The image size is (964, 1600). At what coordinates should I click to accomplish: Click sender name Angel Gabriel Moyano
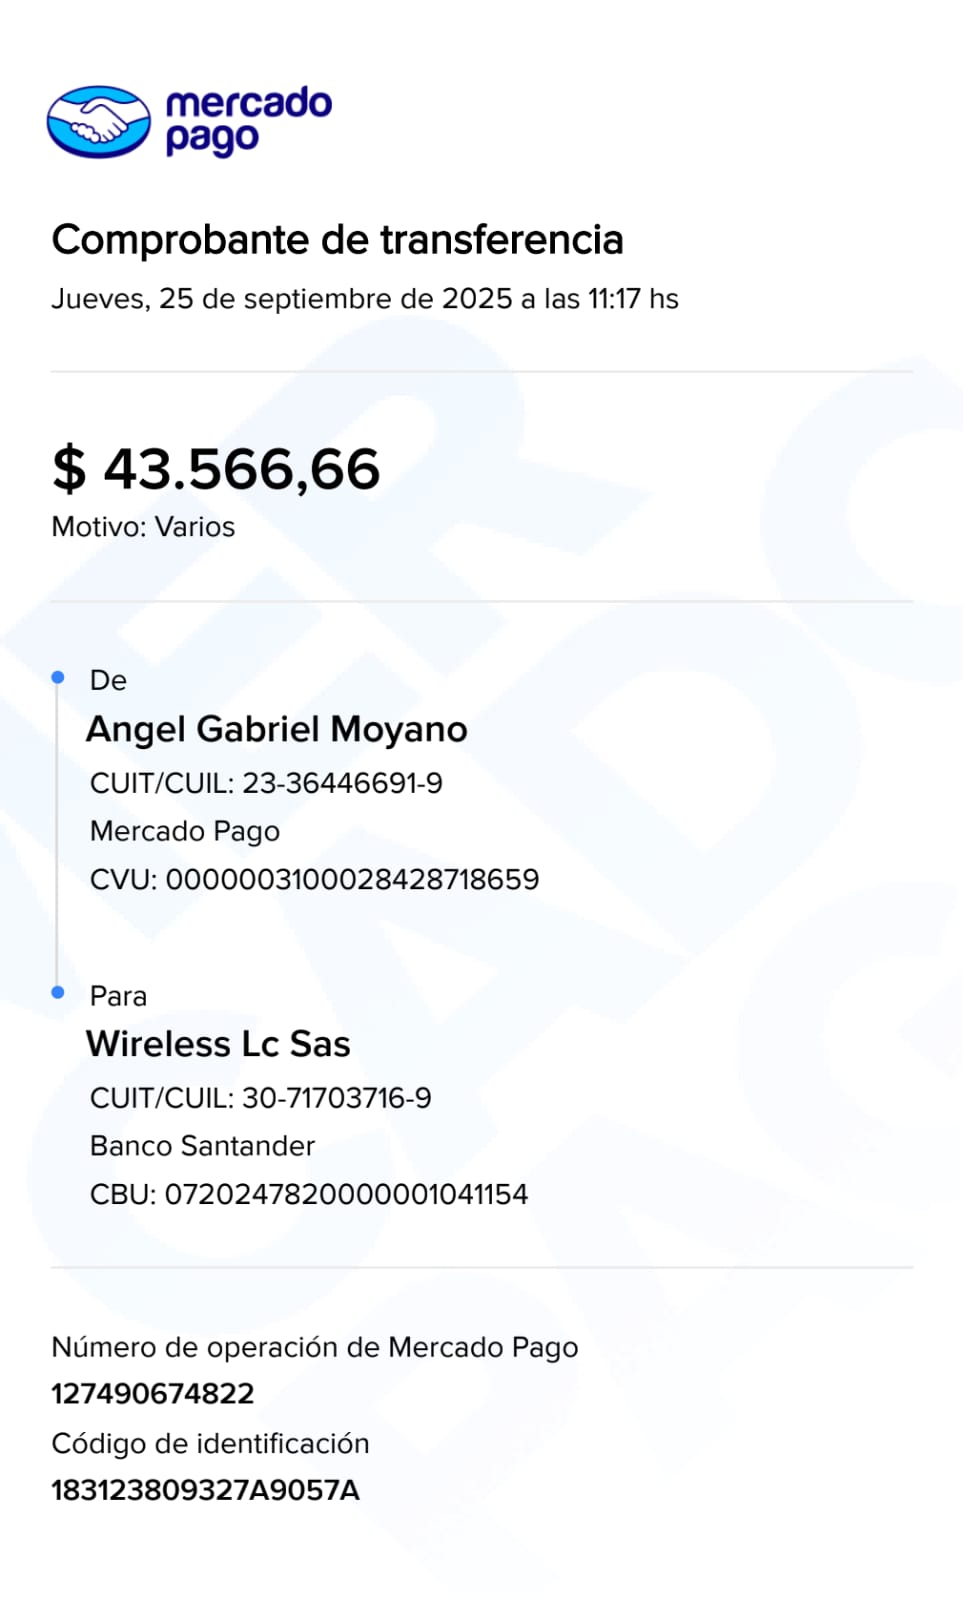pyautogui.click(x=277, y=729)
